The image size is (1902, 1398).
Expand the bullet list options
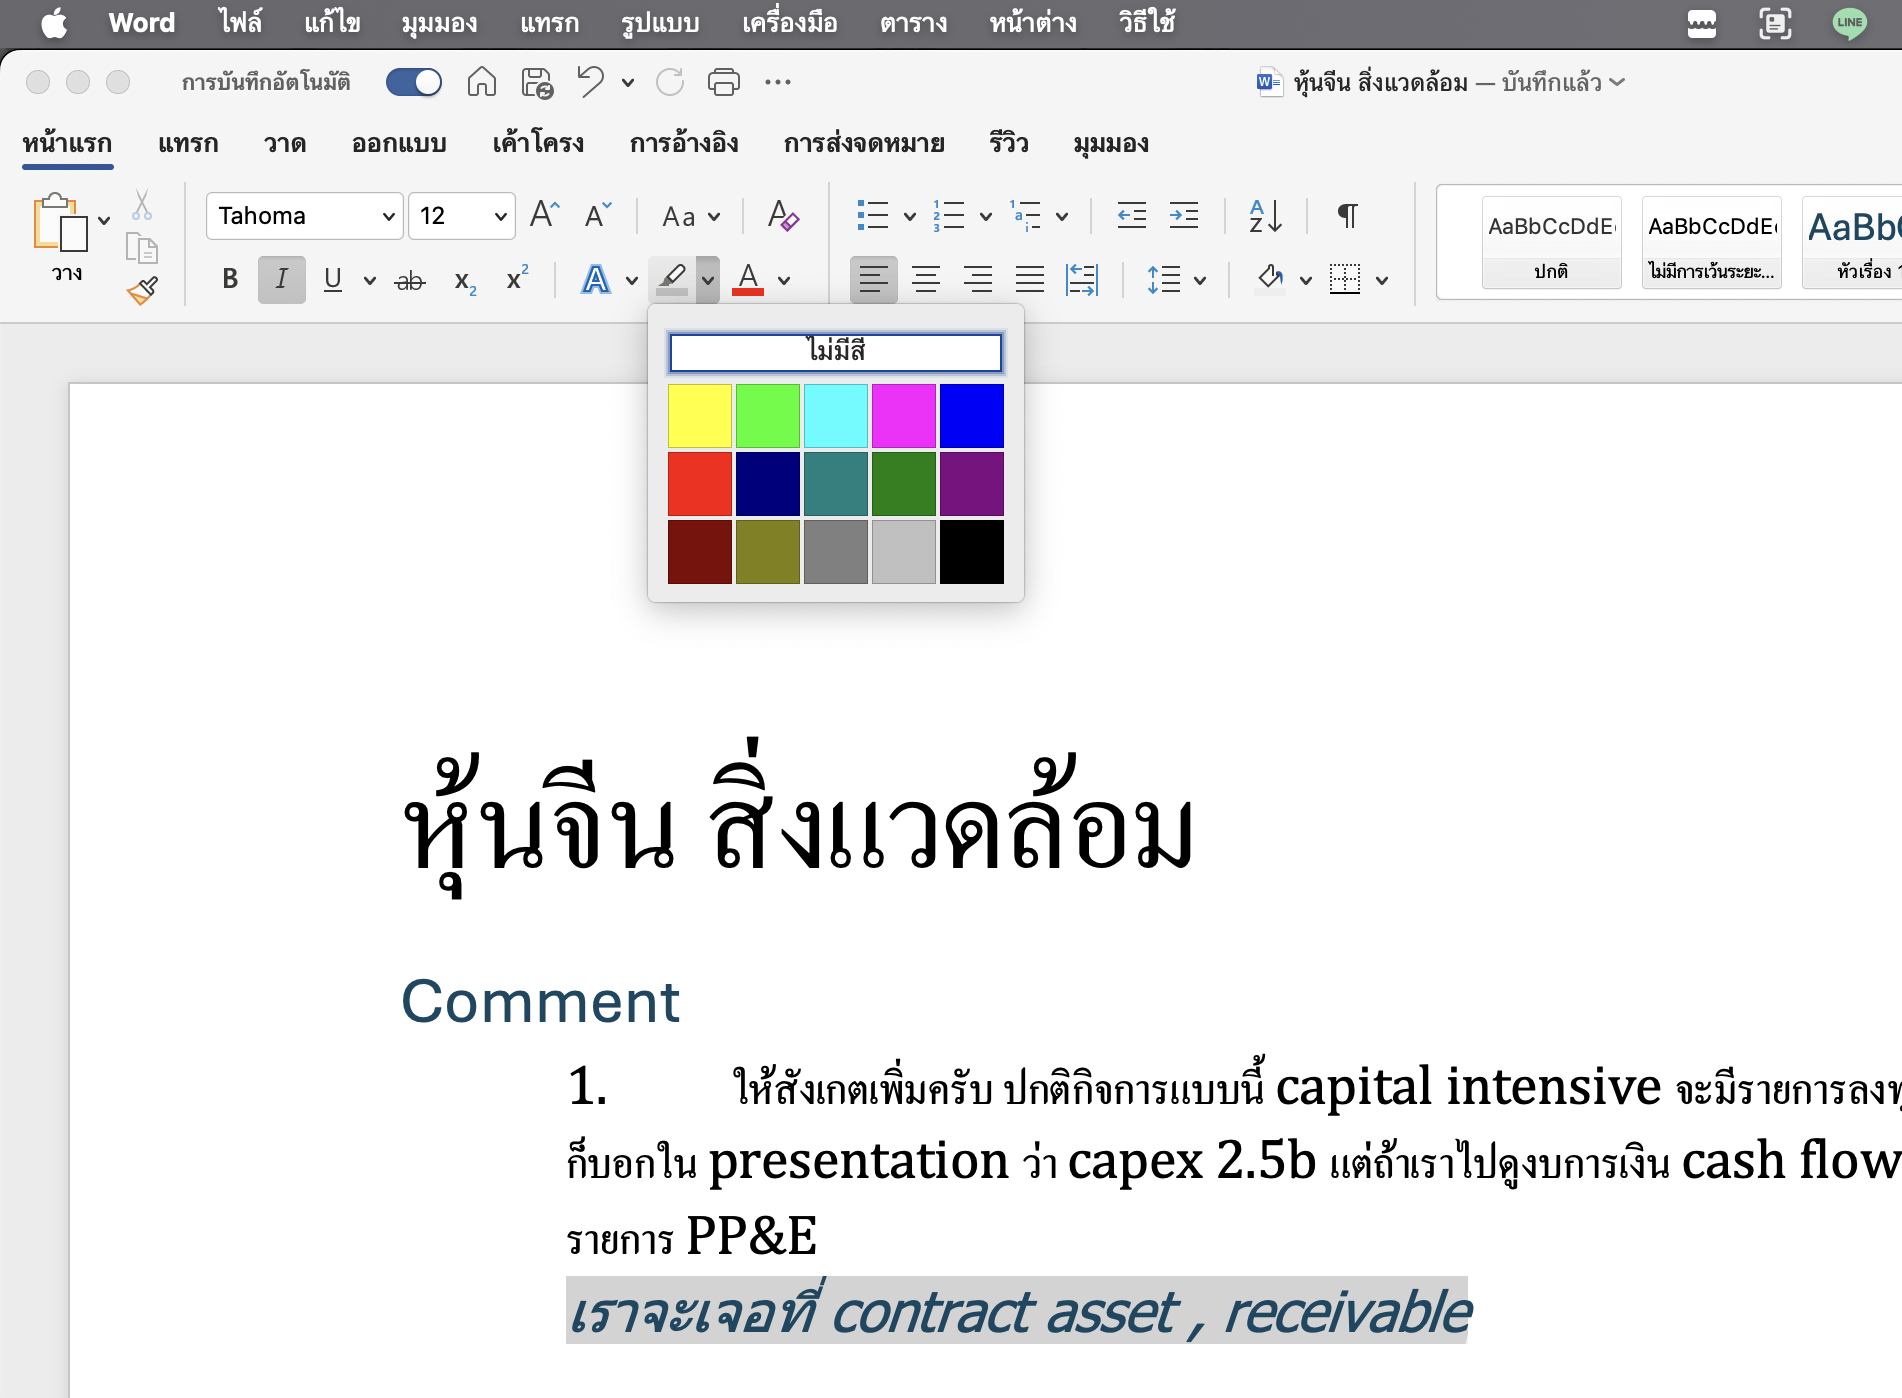(x=909, y=216)
